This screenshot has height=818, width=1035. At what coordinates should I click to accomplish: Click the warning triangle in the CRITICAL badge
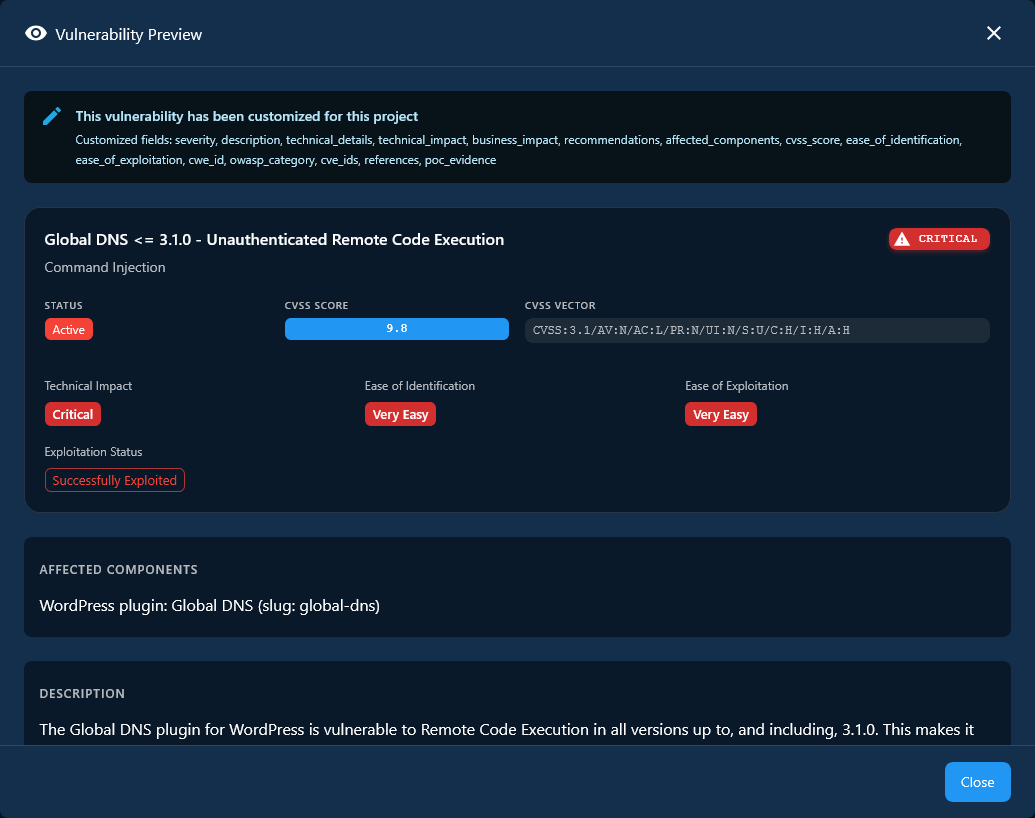pyautogui.click(x=902, y=239)
